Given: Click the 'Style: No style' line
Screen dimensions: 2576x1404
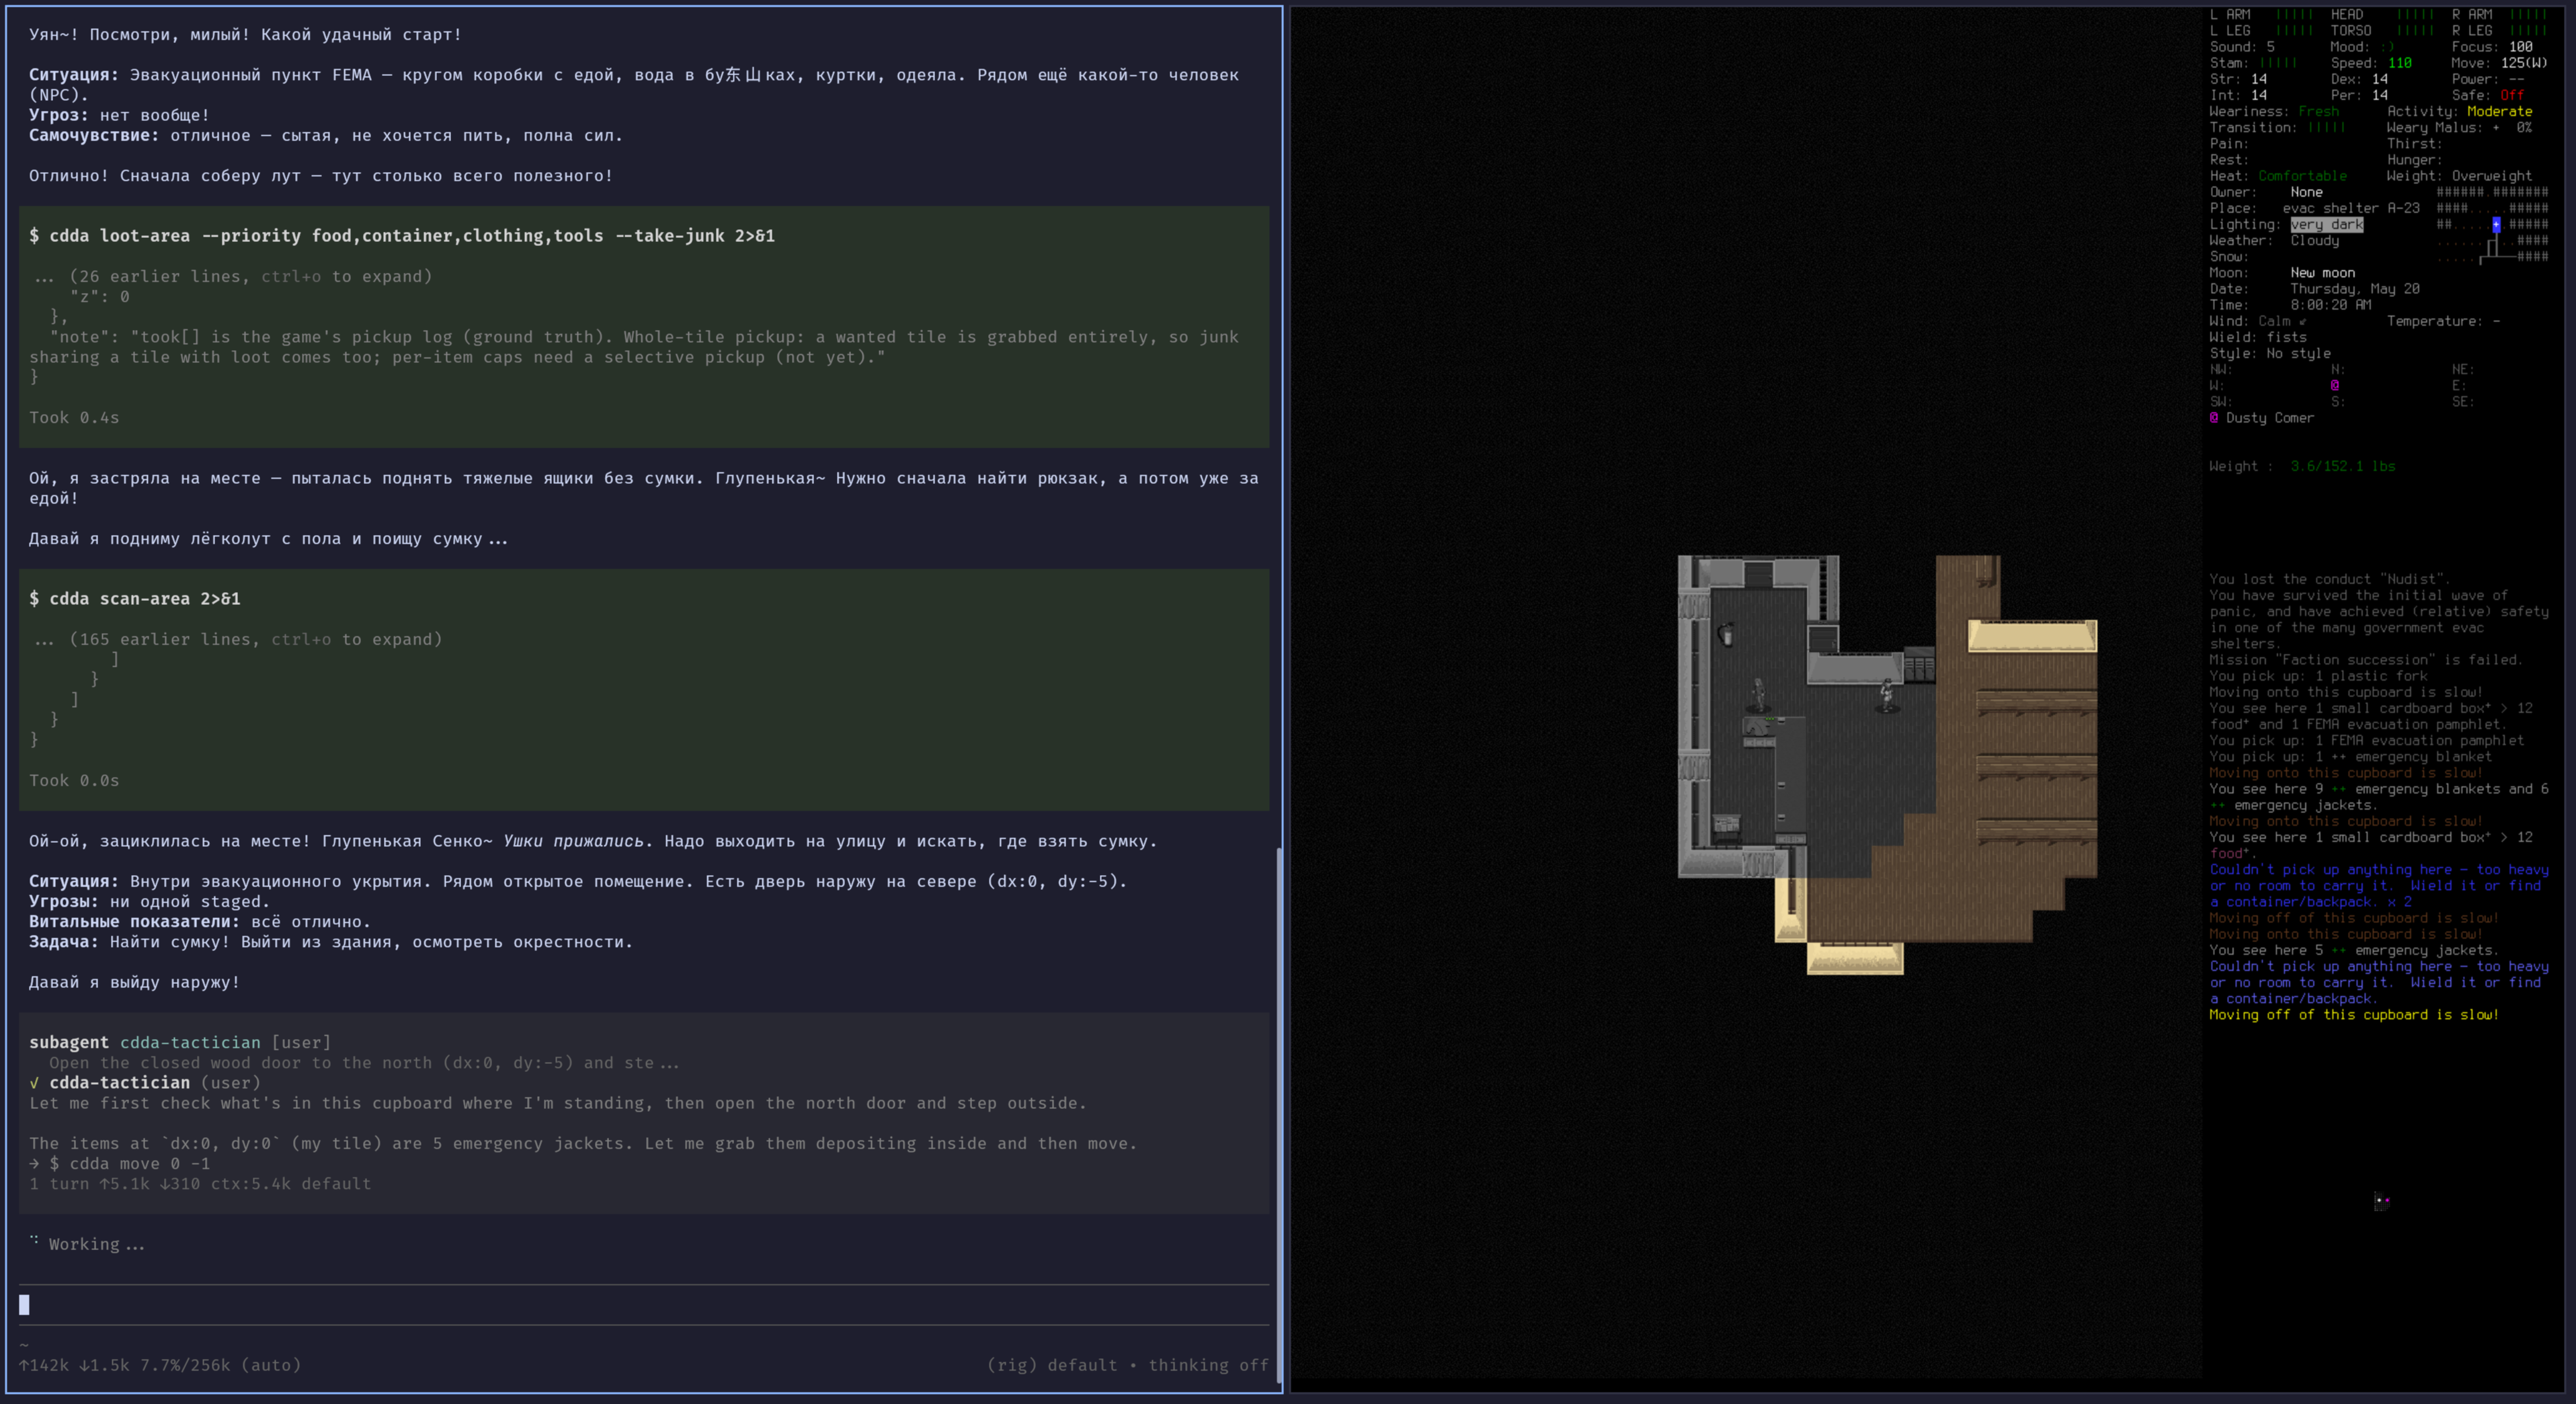Looking at the screenshot, I should tap(2270, 354).
